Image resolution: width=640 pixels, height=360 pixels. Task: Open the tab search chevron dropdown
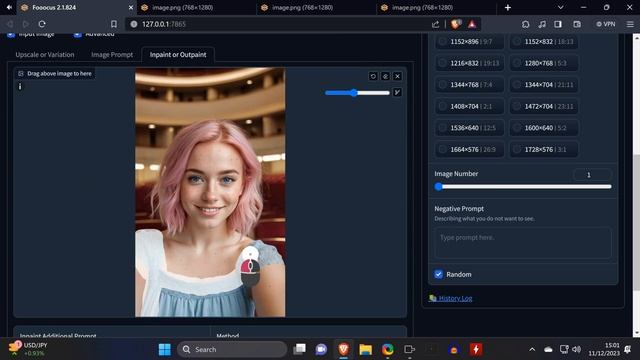560,7
